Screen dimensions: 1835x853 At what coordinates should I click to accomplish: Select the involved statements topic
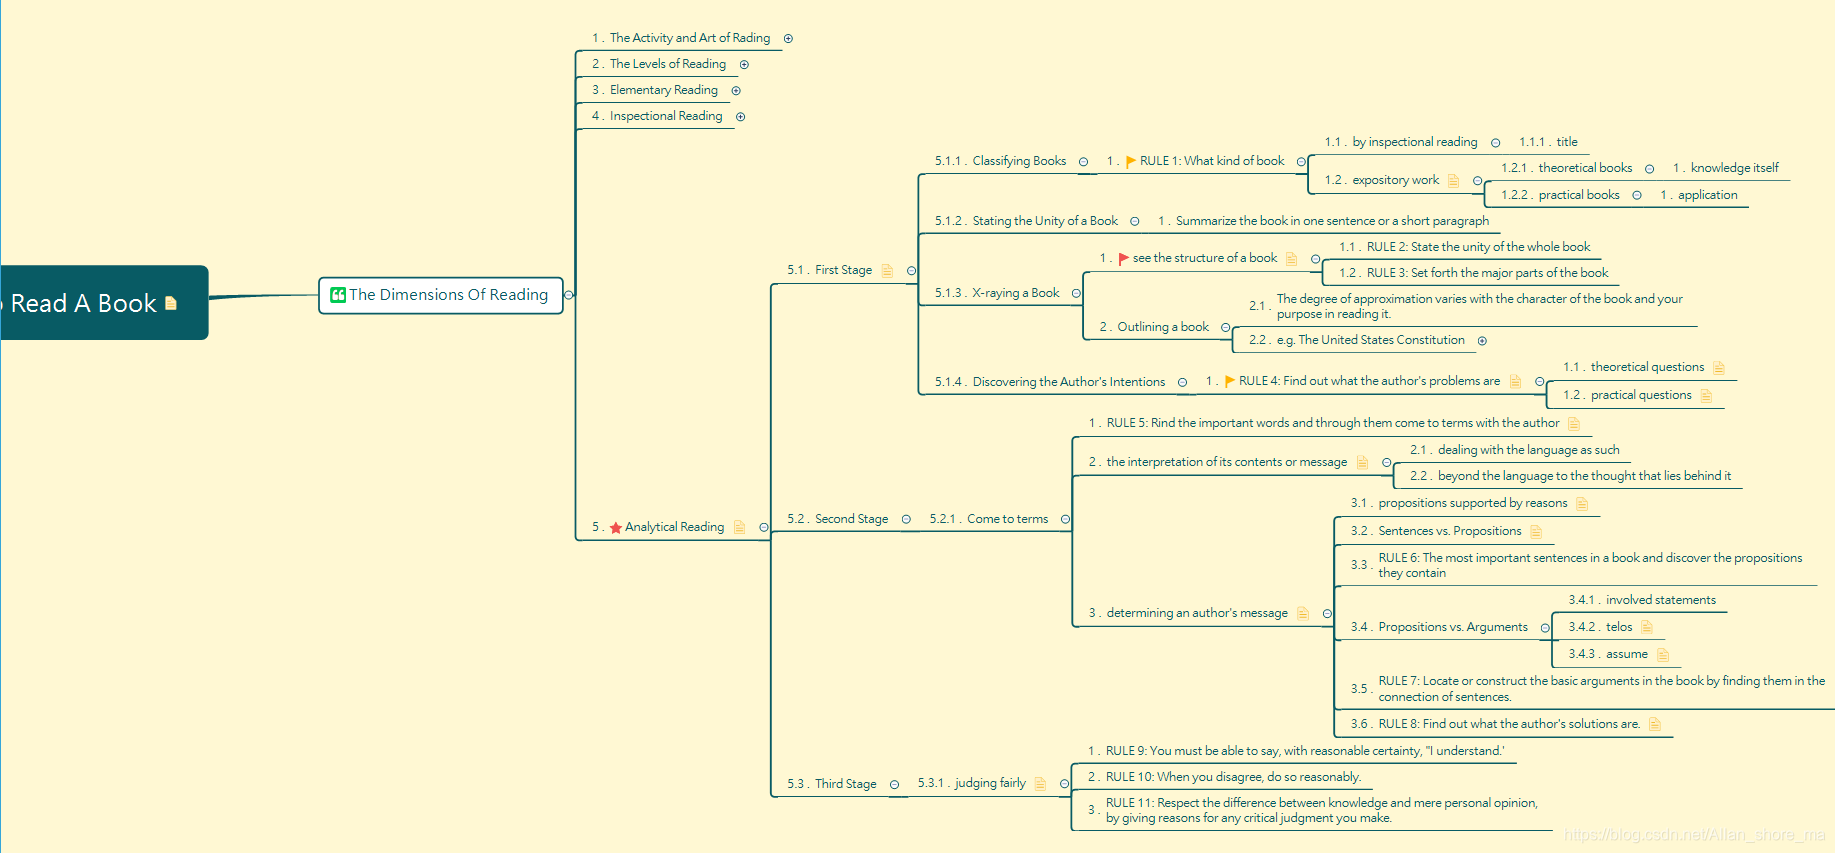tap(1642, 600)
